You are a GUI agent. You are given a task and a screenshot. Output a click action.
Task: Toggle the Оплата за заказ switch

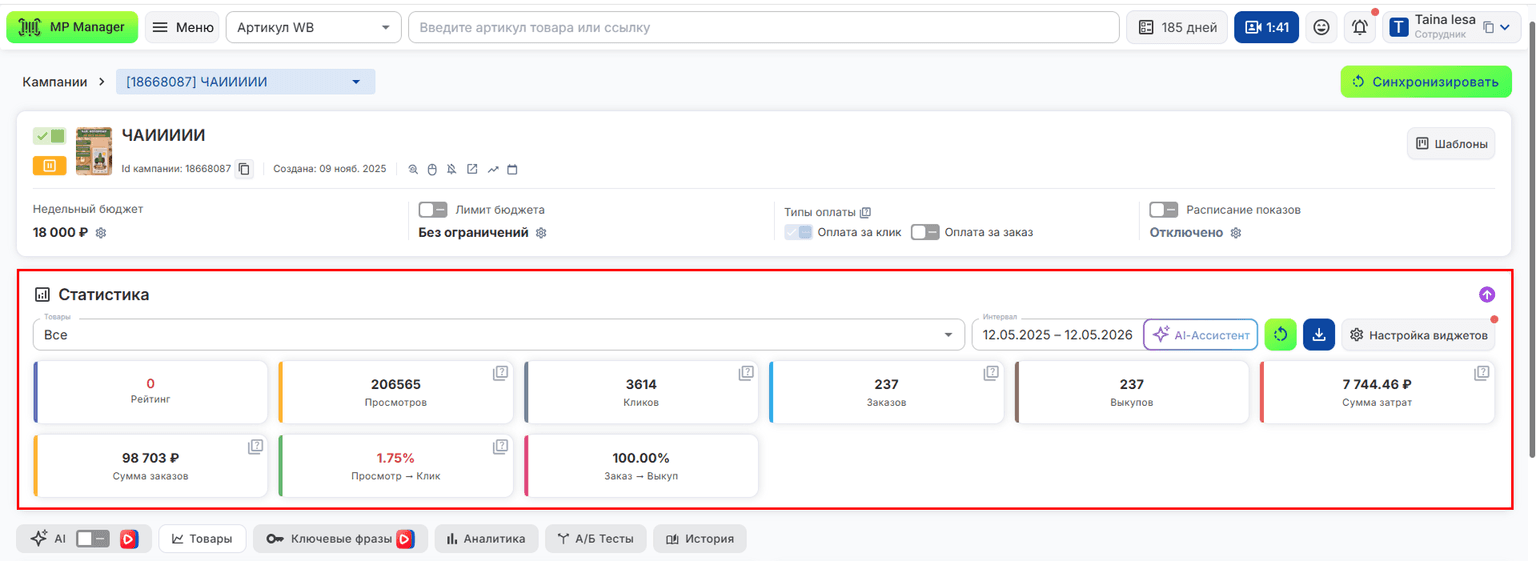(925, 232)
